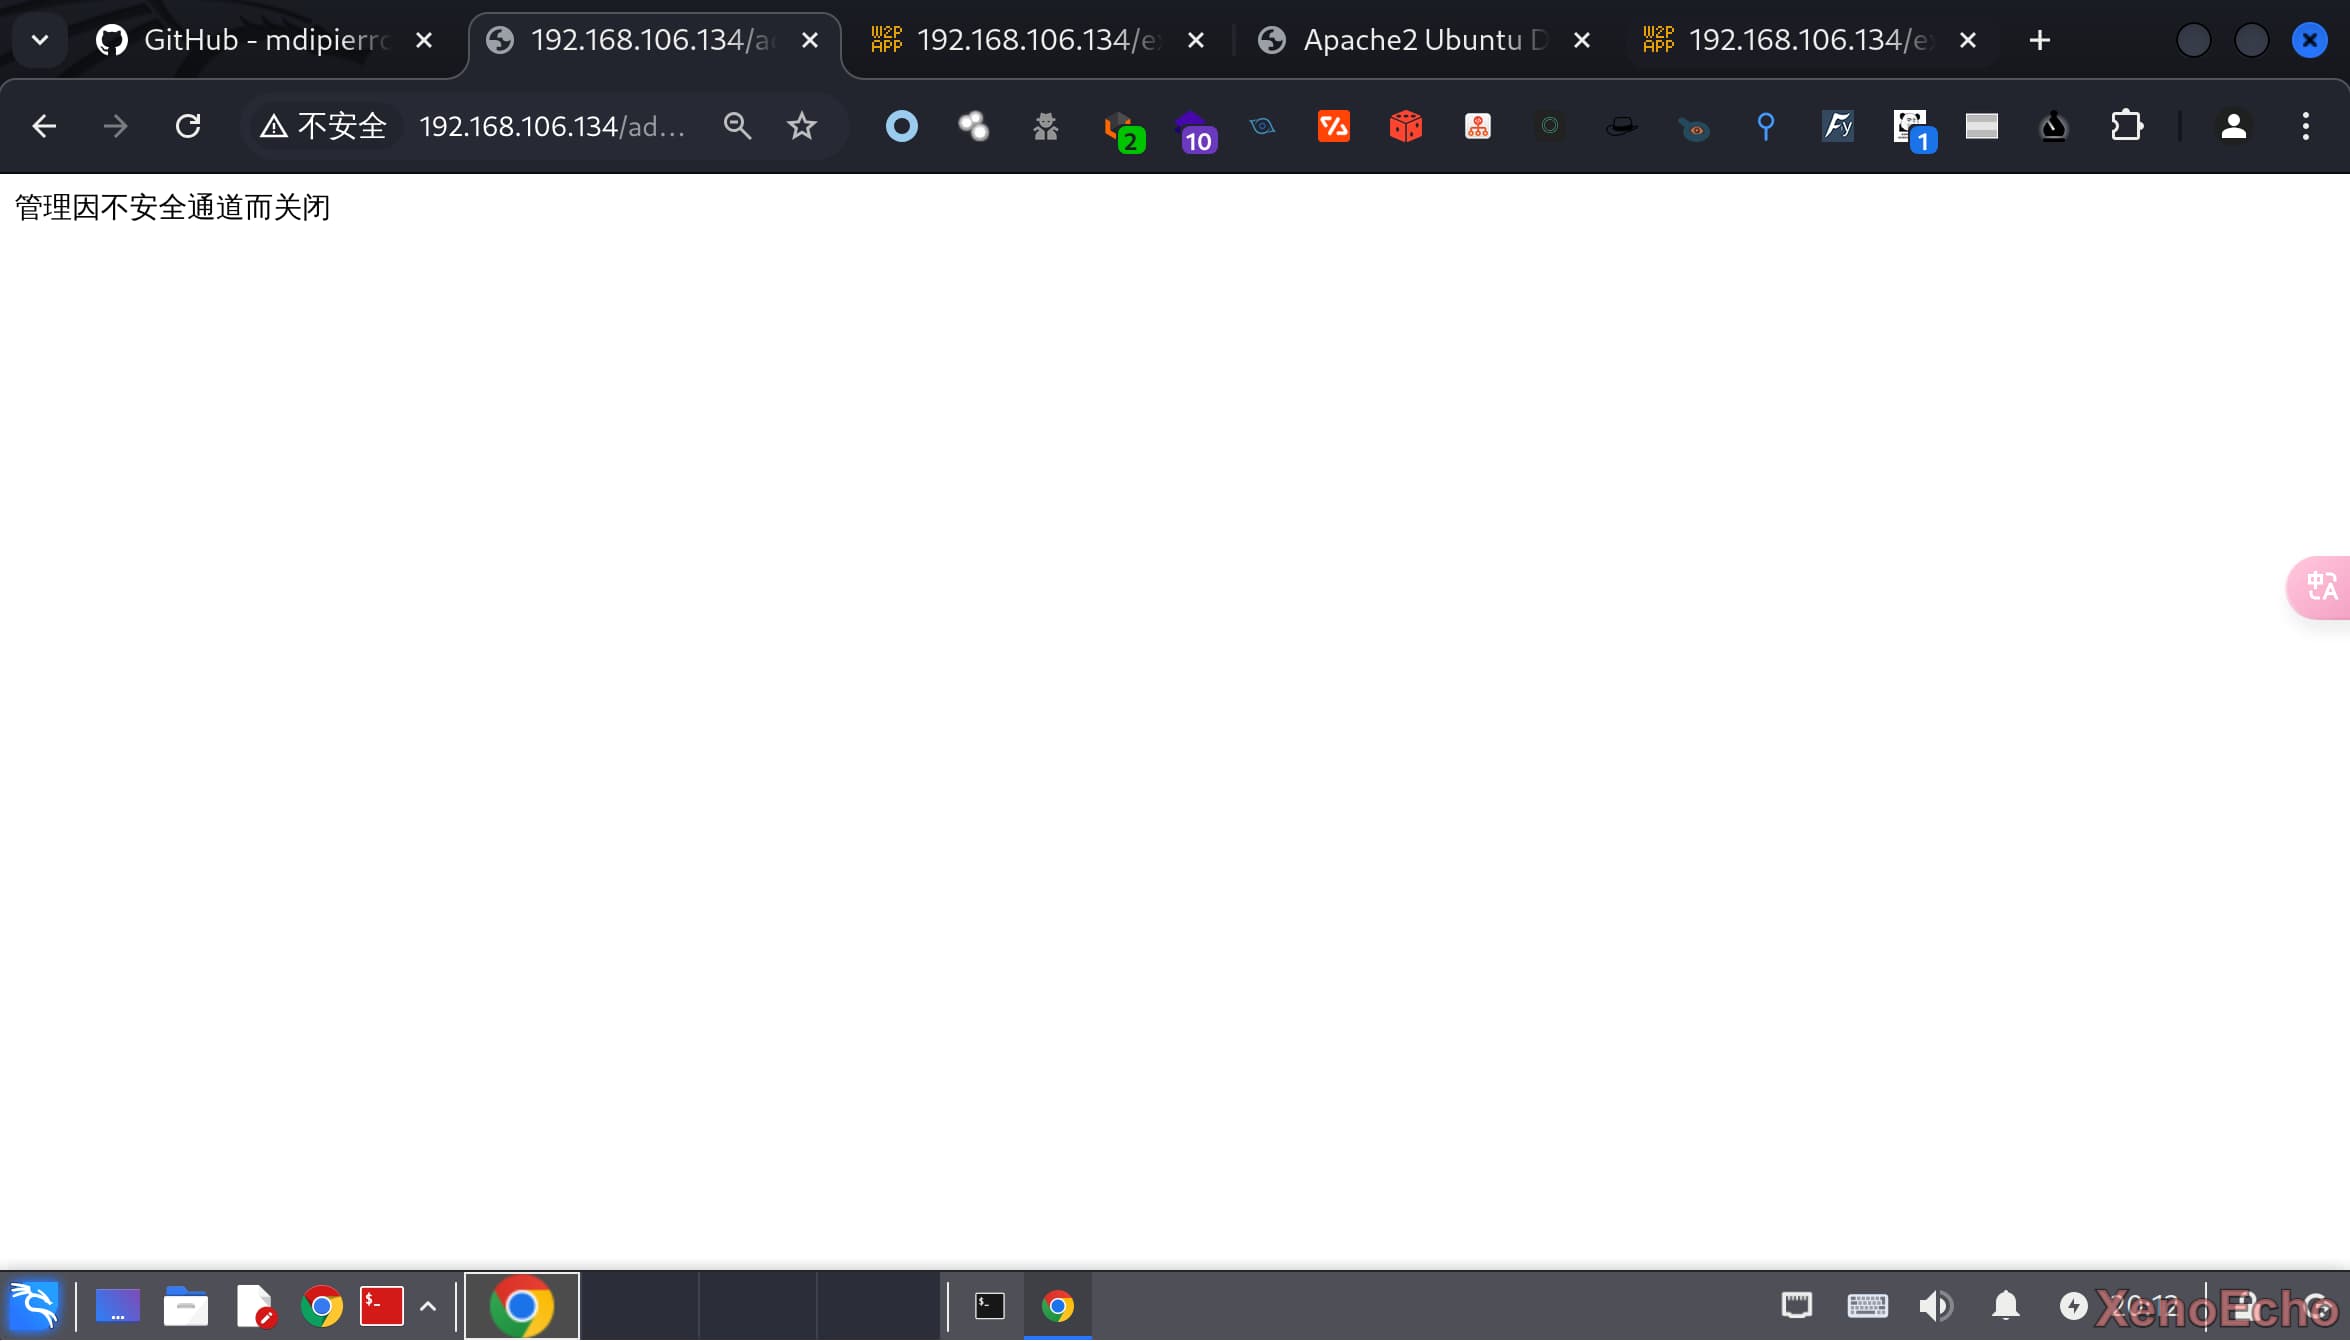The image size is (2350, 1341).
Task: Click the red dice extension icon
Action: pyautogui.click(x=1405, y=126)
